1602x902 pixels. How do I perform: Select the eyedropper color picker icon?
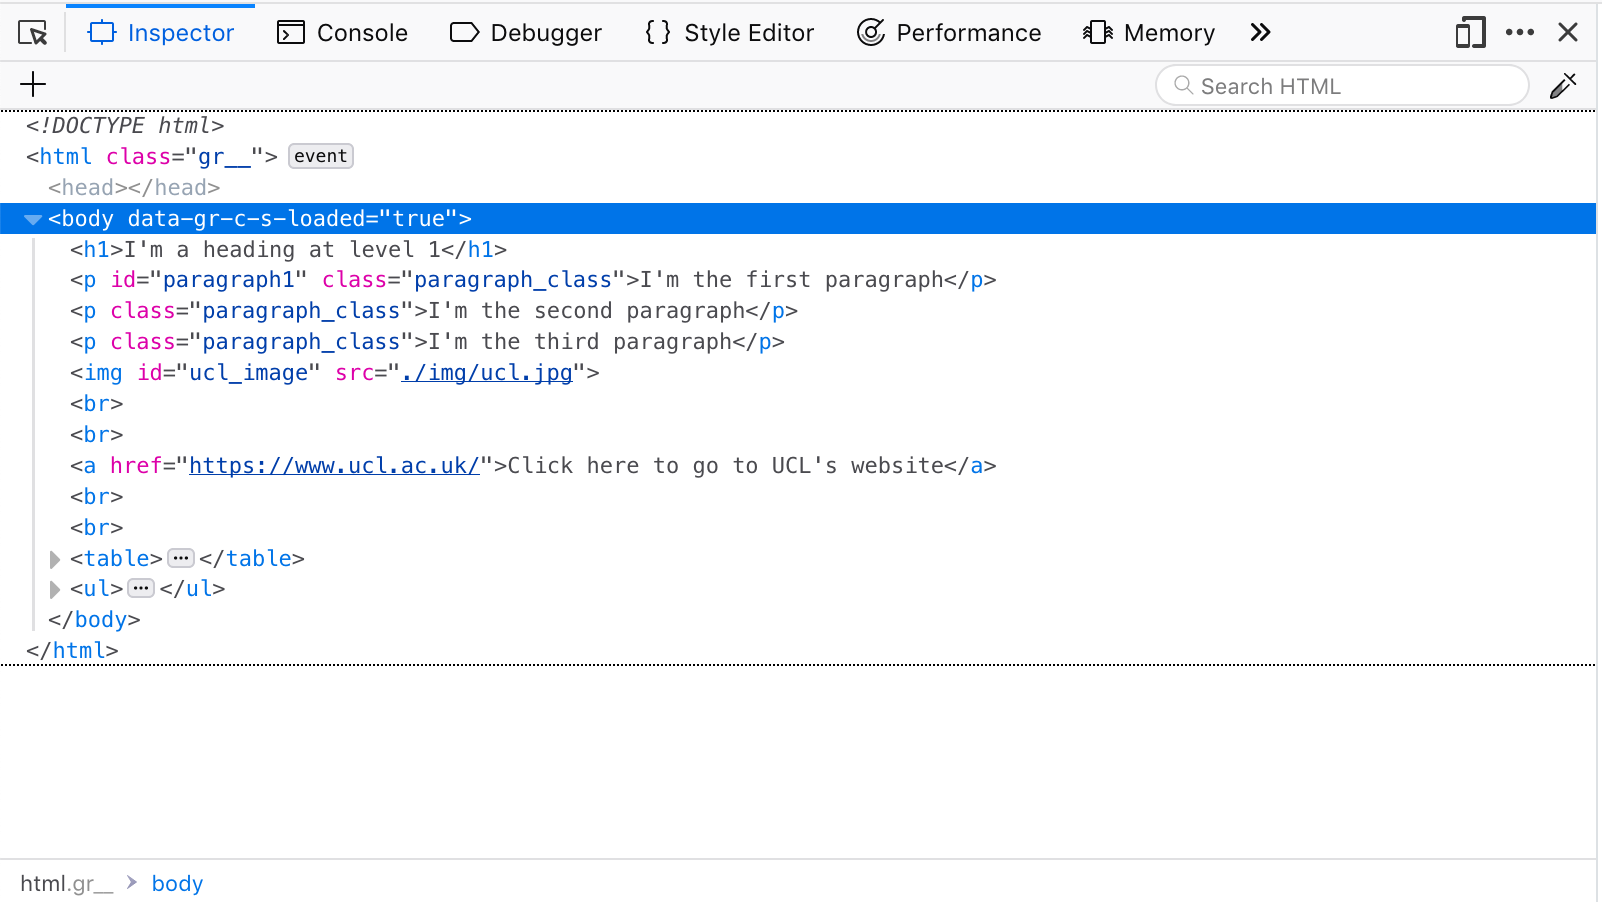1562,86
